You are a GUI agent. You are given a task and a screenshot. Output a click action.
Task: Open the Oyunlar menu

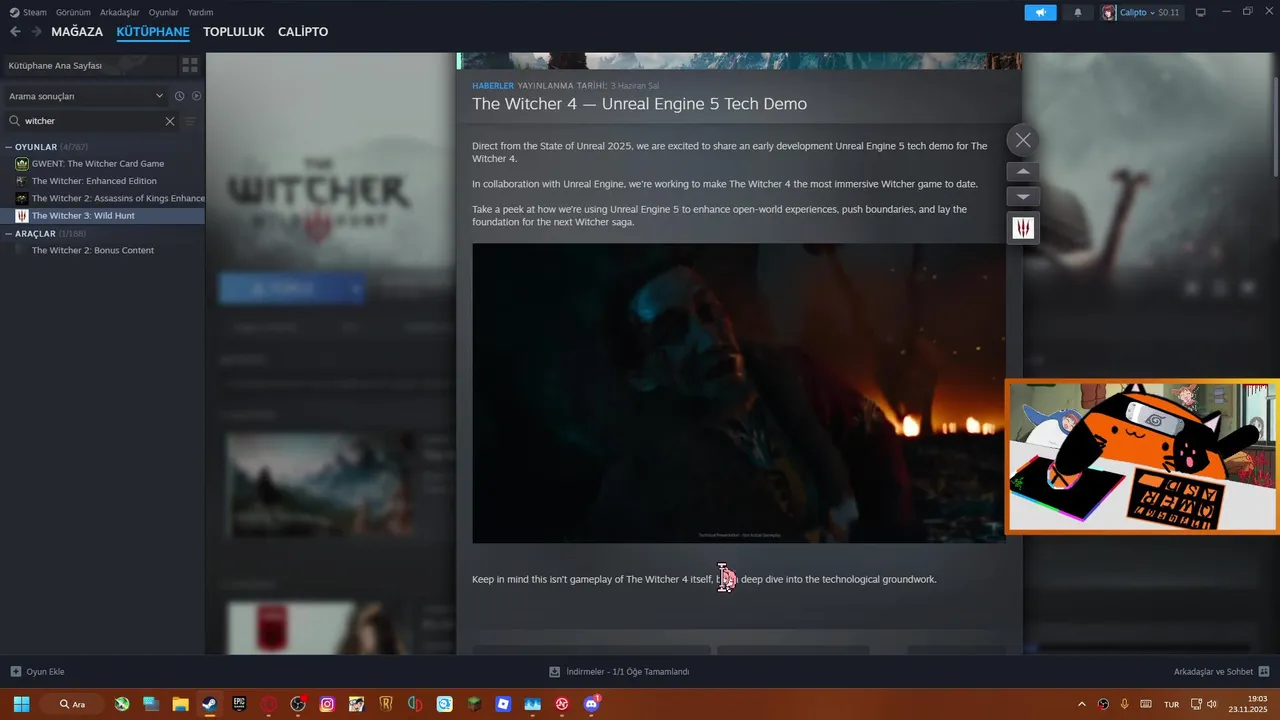point(164,12)
